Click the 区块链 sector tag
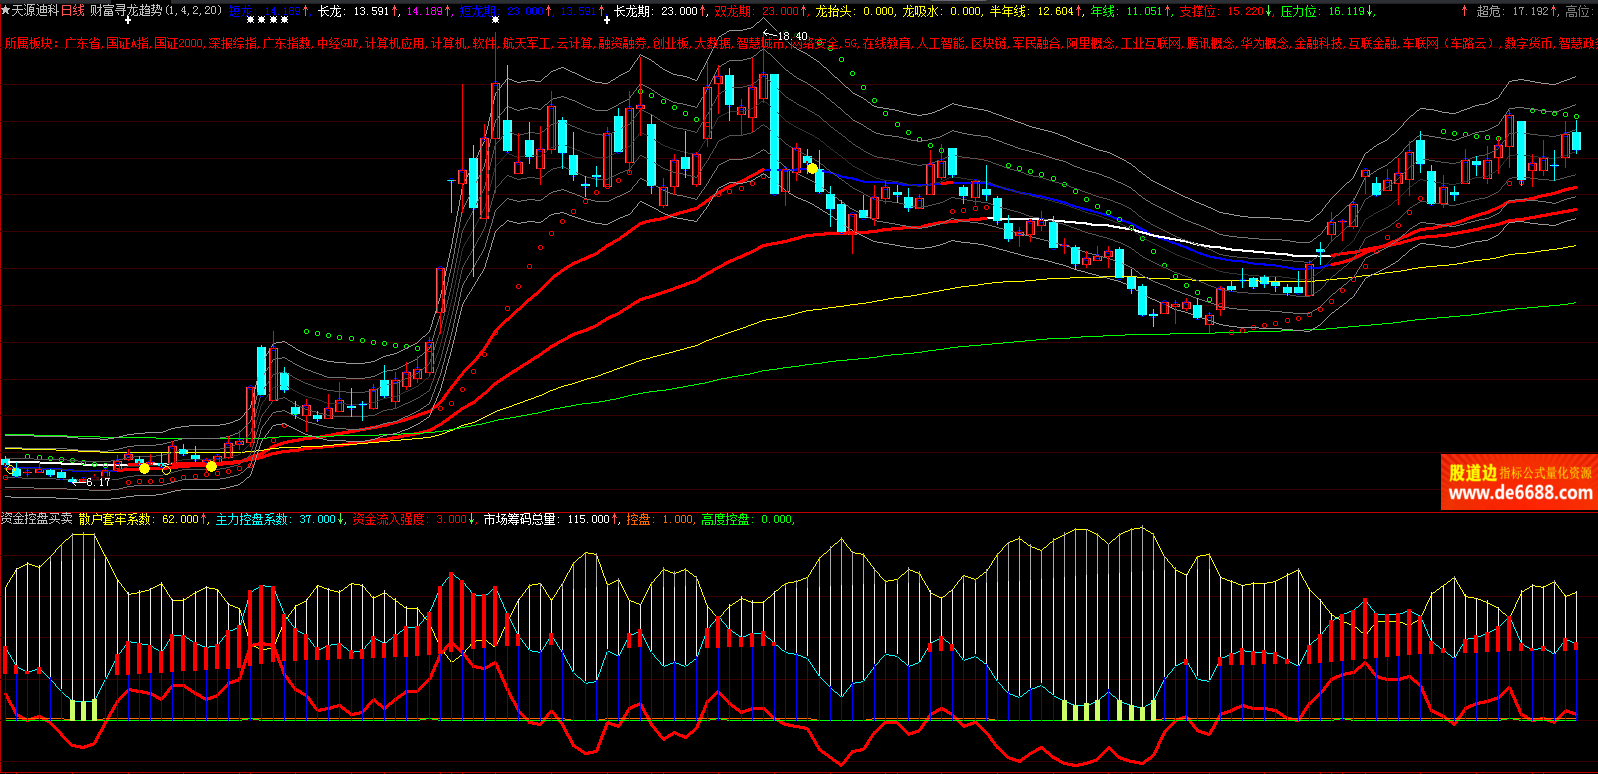This screenshot has width=1598, height=774. (x=988, y=44)
